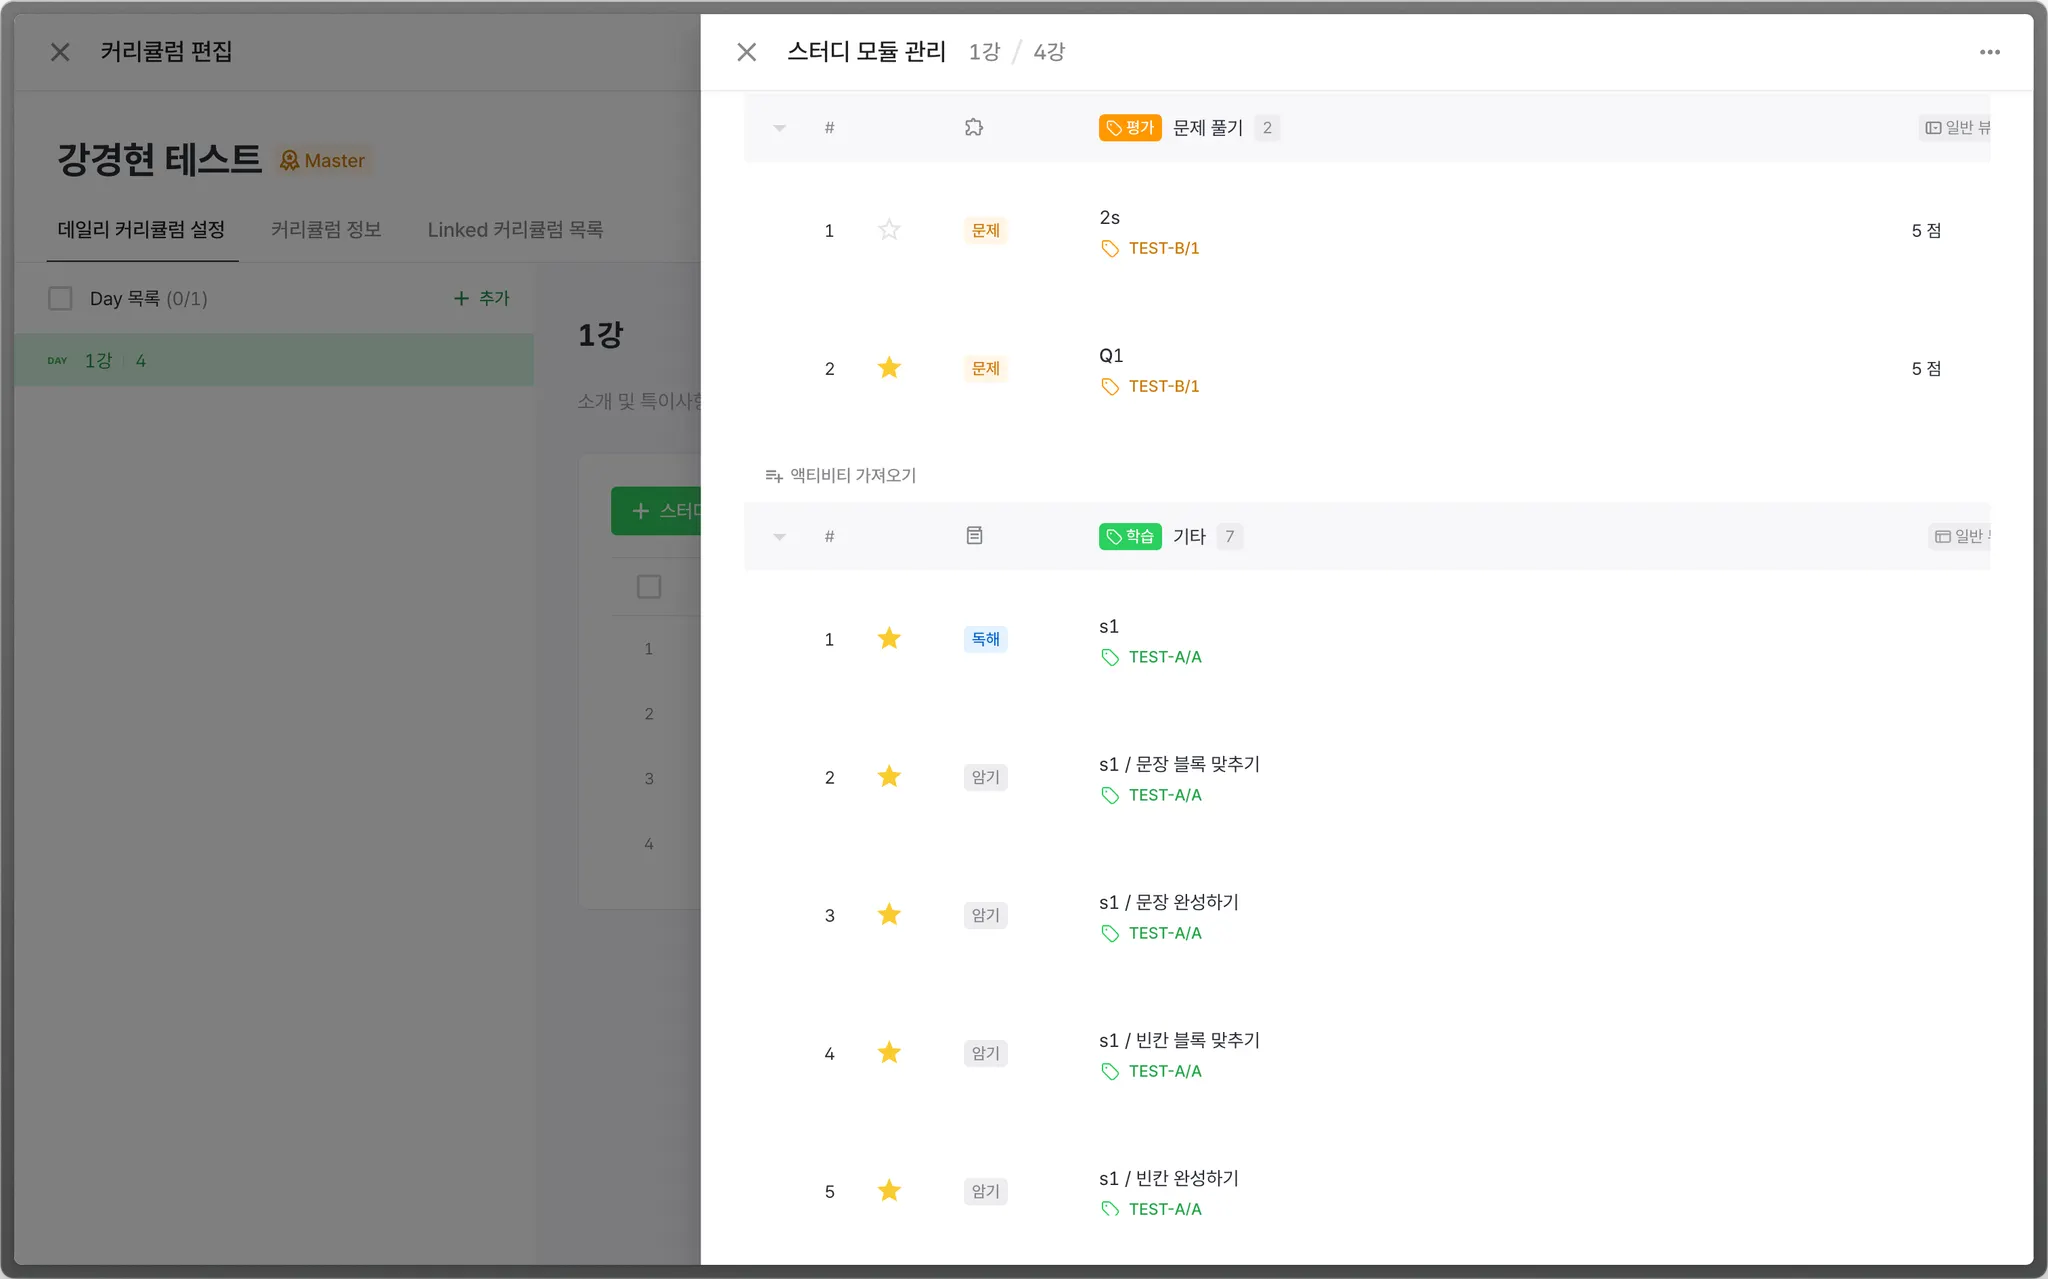Click the three-dot more options icon
This screenshot has height=1279, width=2048.
tap(1989, 52)
